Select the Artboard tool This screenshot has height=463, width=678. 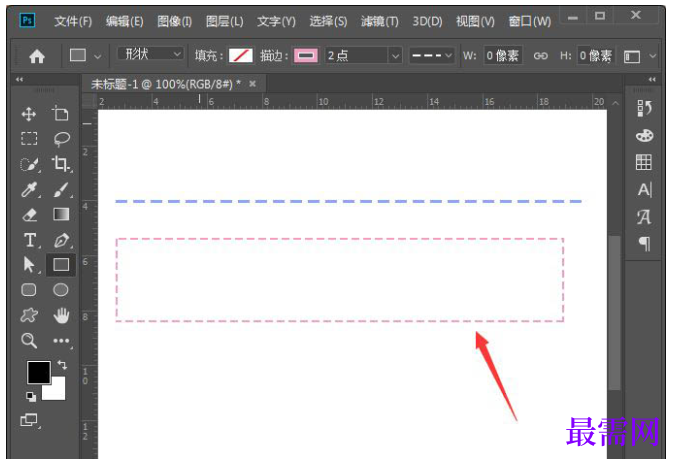[x=61, y=114]
